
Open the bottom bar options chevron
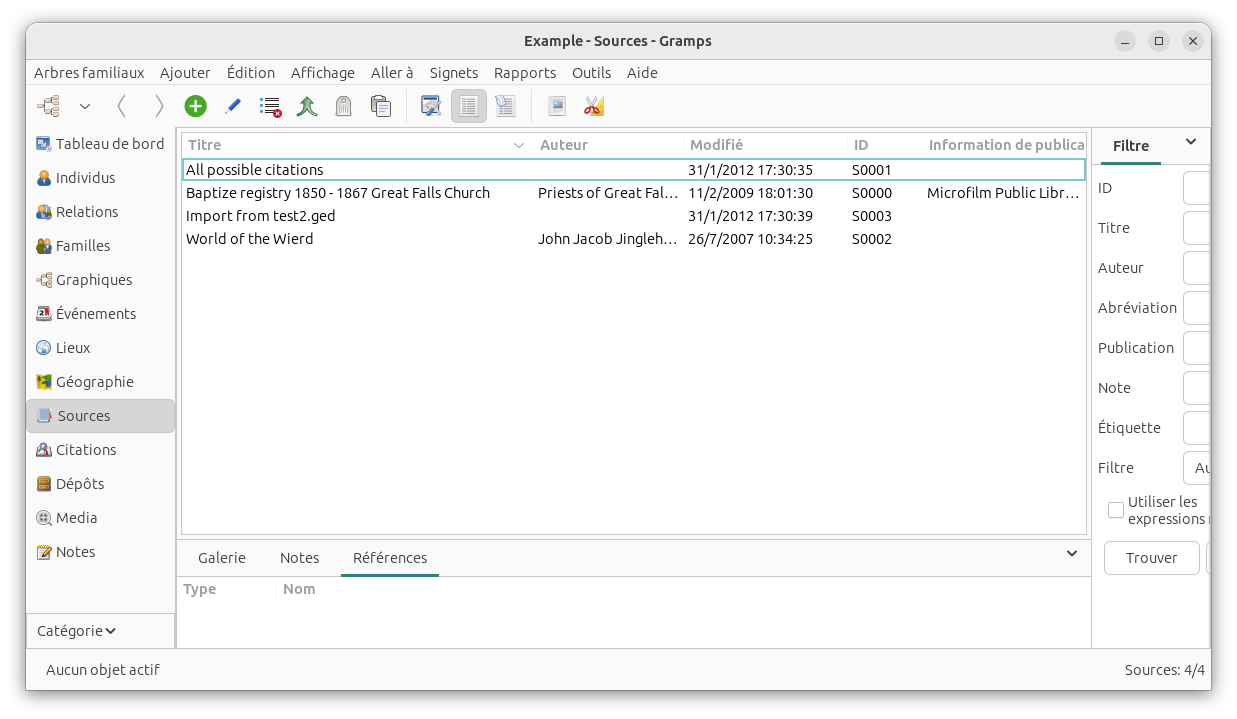coord(1072,553)
